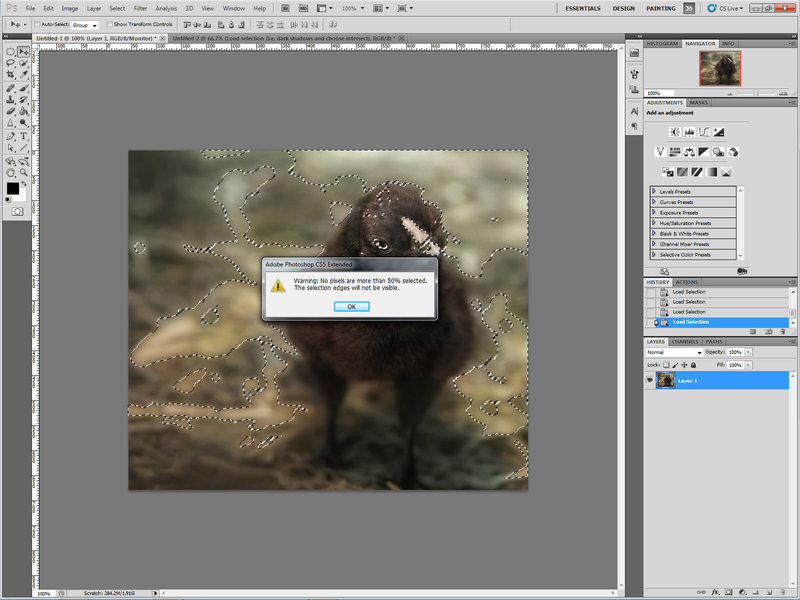
Task: Select the Crop tool
Action: [10, 75]
